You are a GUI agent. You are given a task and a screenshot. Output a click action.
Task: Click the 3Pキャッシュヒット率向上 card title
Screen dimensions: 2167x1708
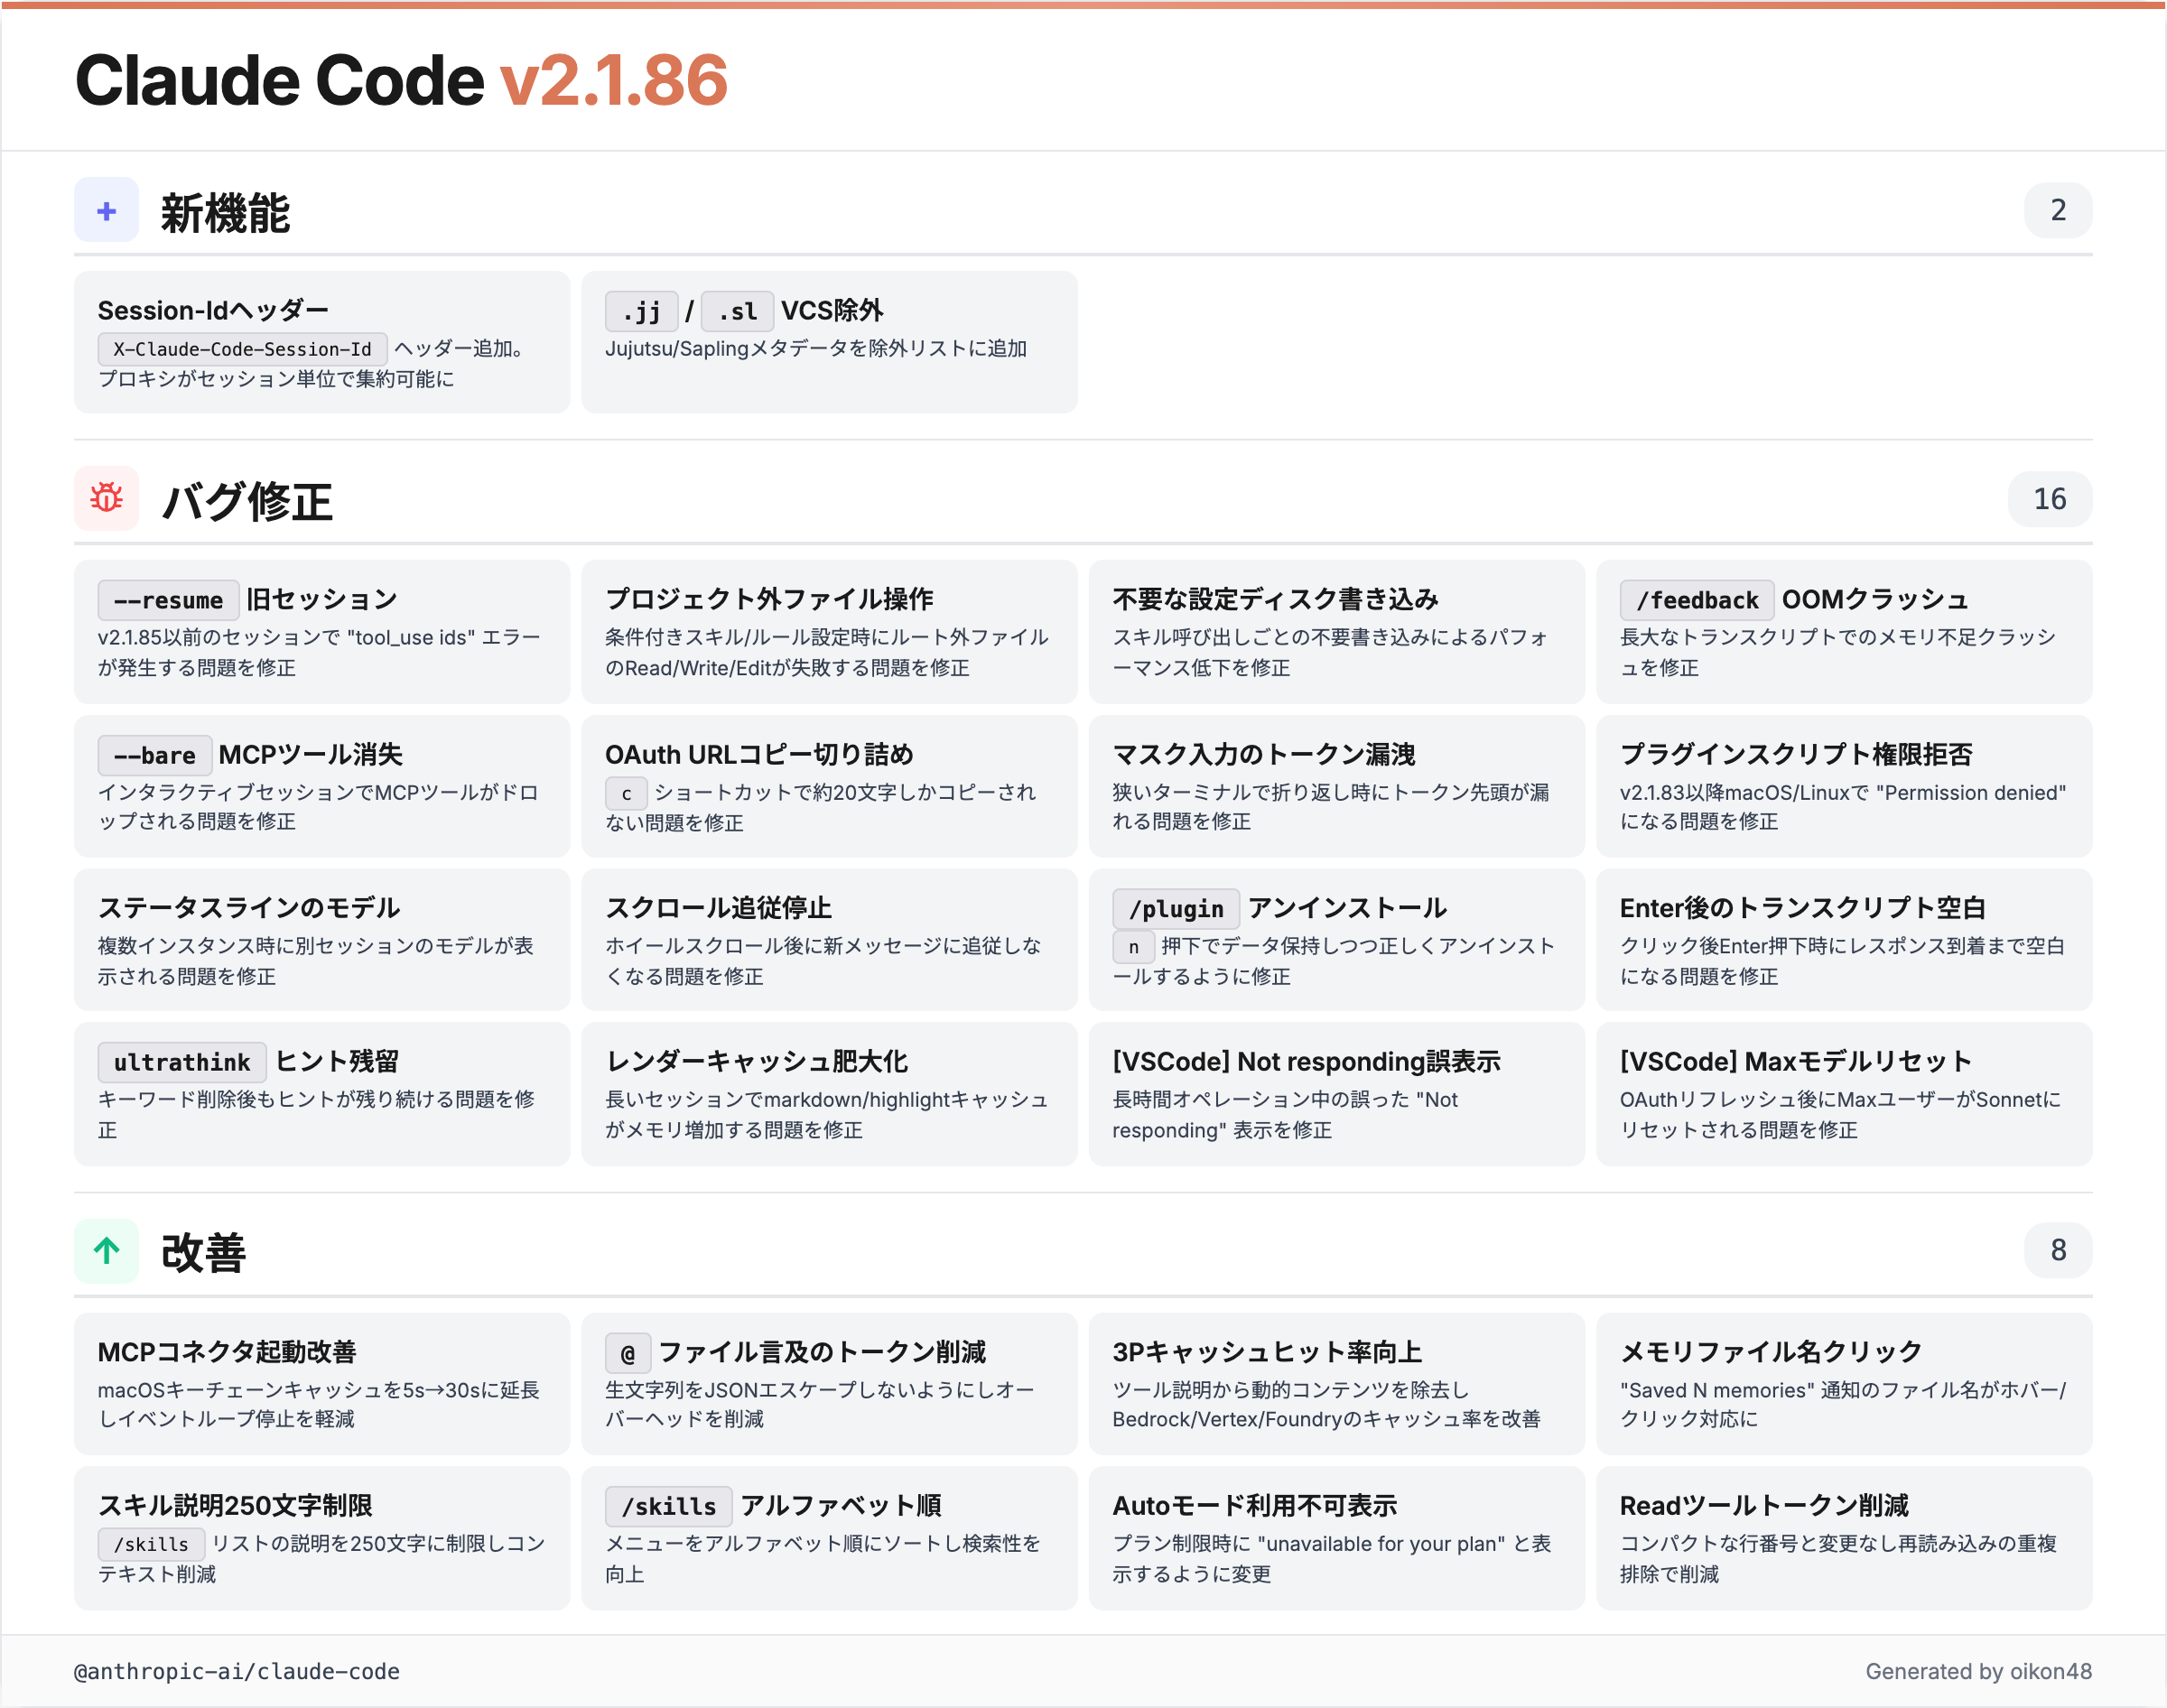click(1267, 1352)
